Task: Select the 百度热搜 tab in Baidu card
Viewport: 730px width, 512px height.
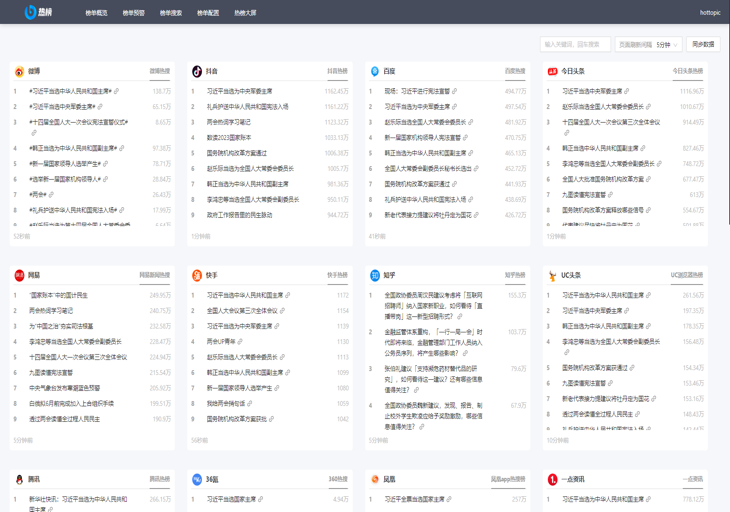Action: click(515, 71)
